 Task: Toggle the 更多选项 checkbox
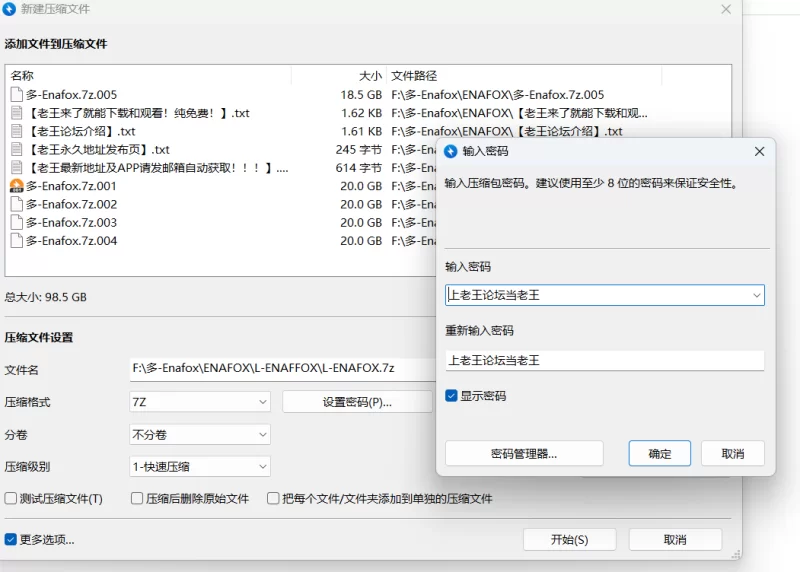coord(11,539)
